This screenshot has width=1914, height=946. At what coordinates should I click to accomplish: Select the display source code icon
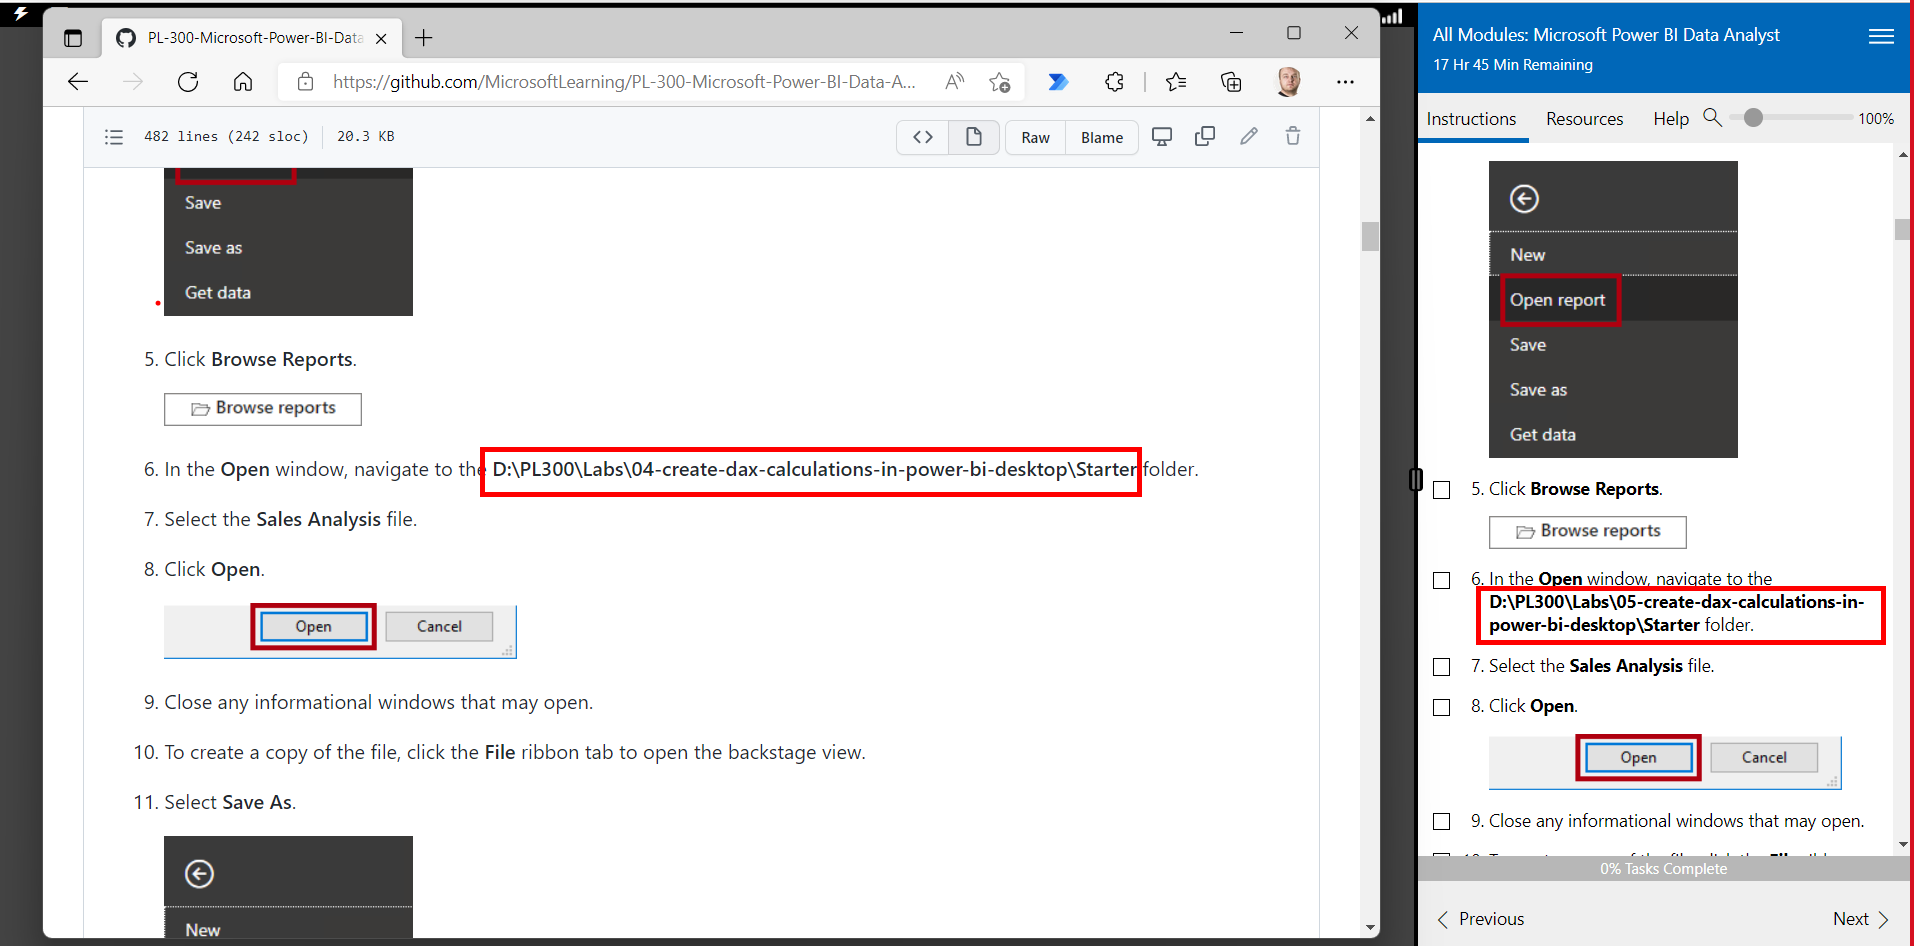click(x=921, y=137)
